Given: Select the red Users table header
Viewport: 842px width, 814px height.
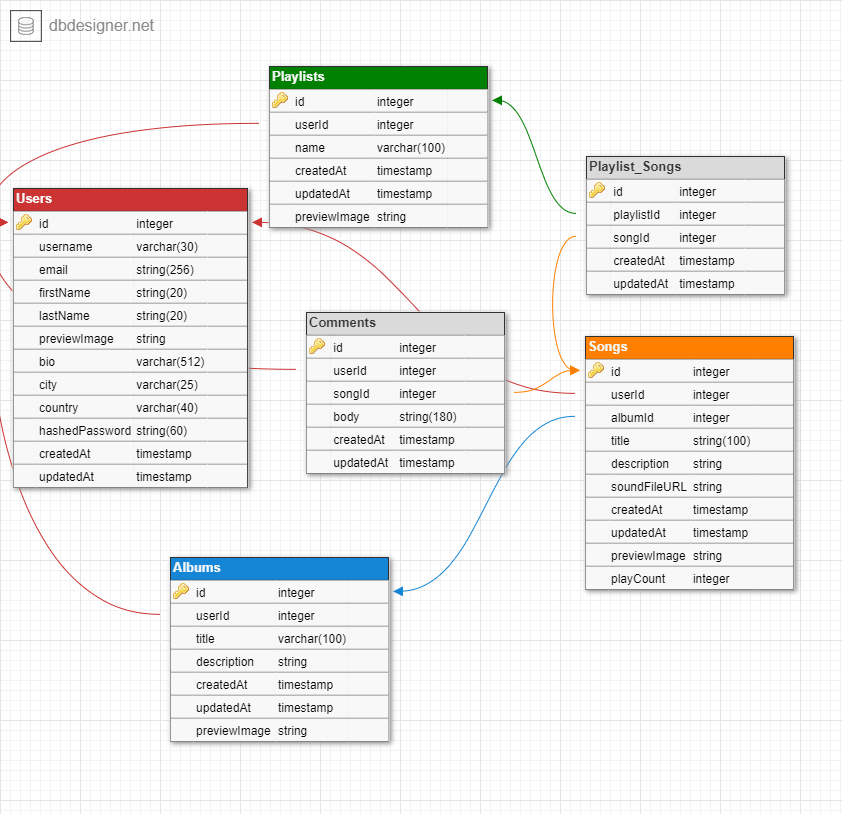Looking at the screenshot, I should coord(130,199).
